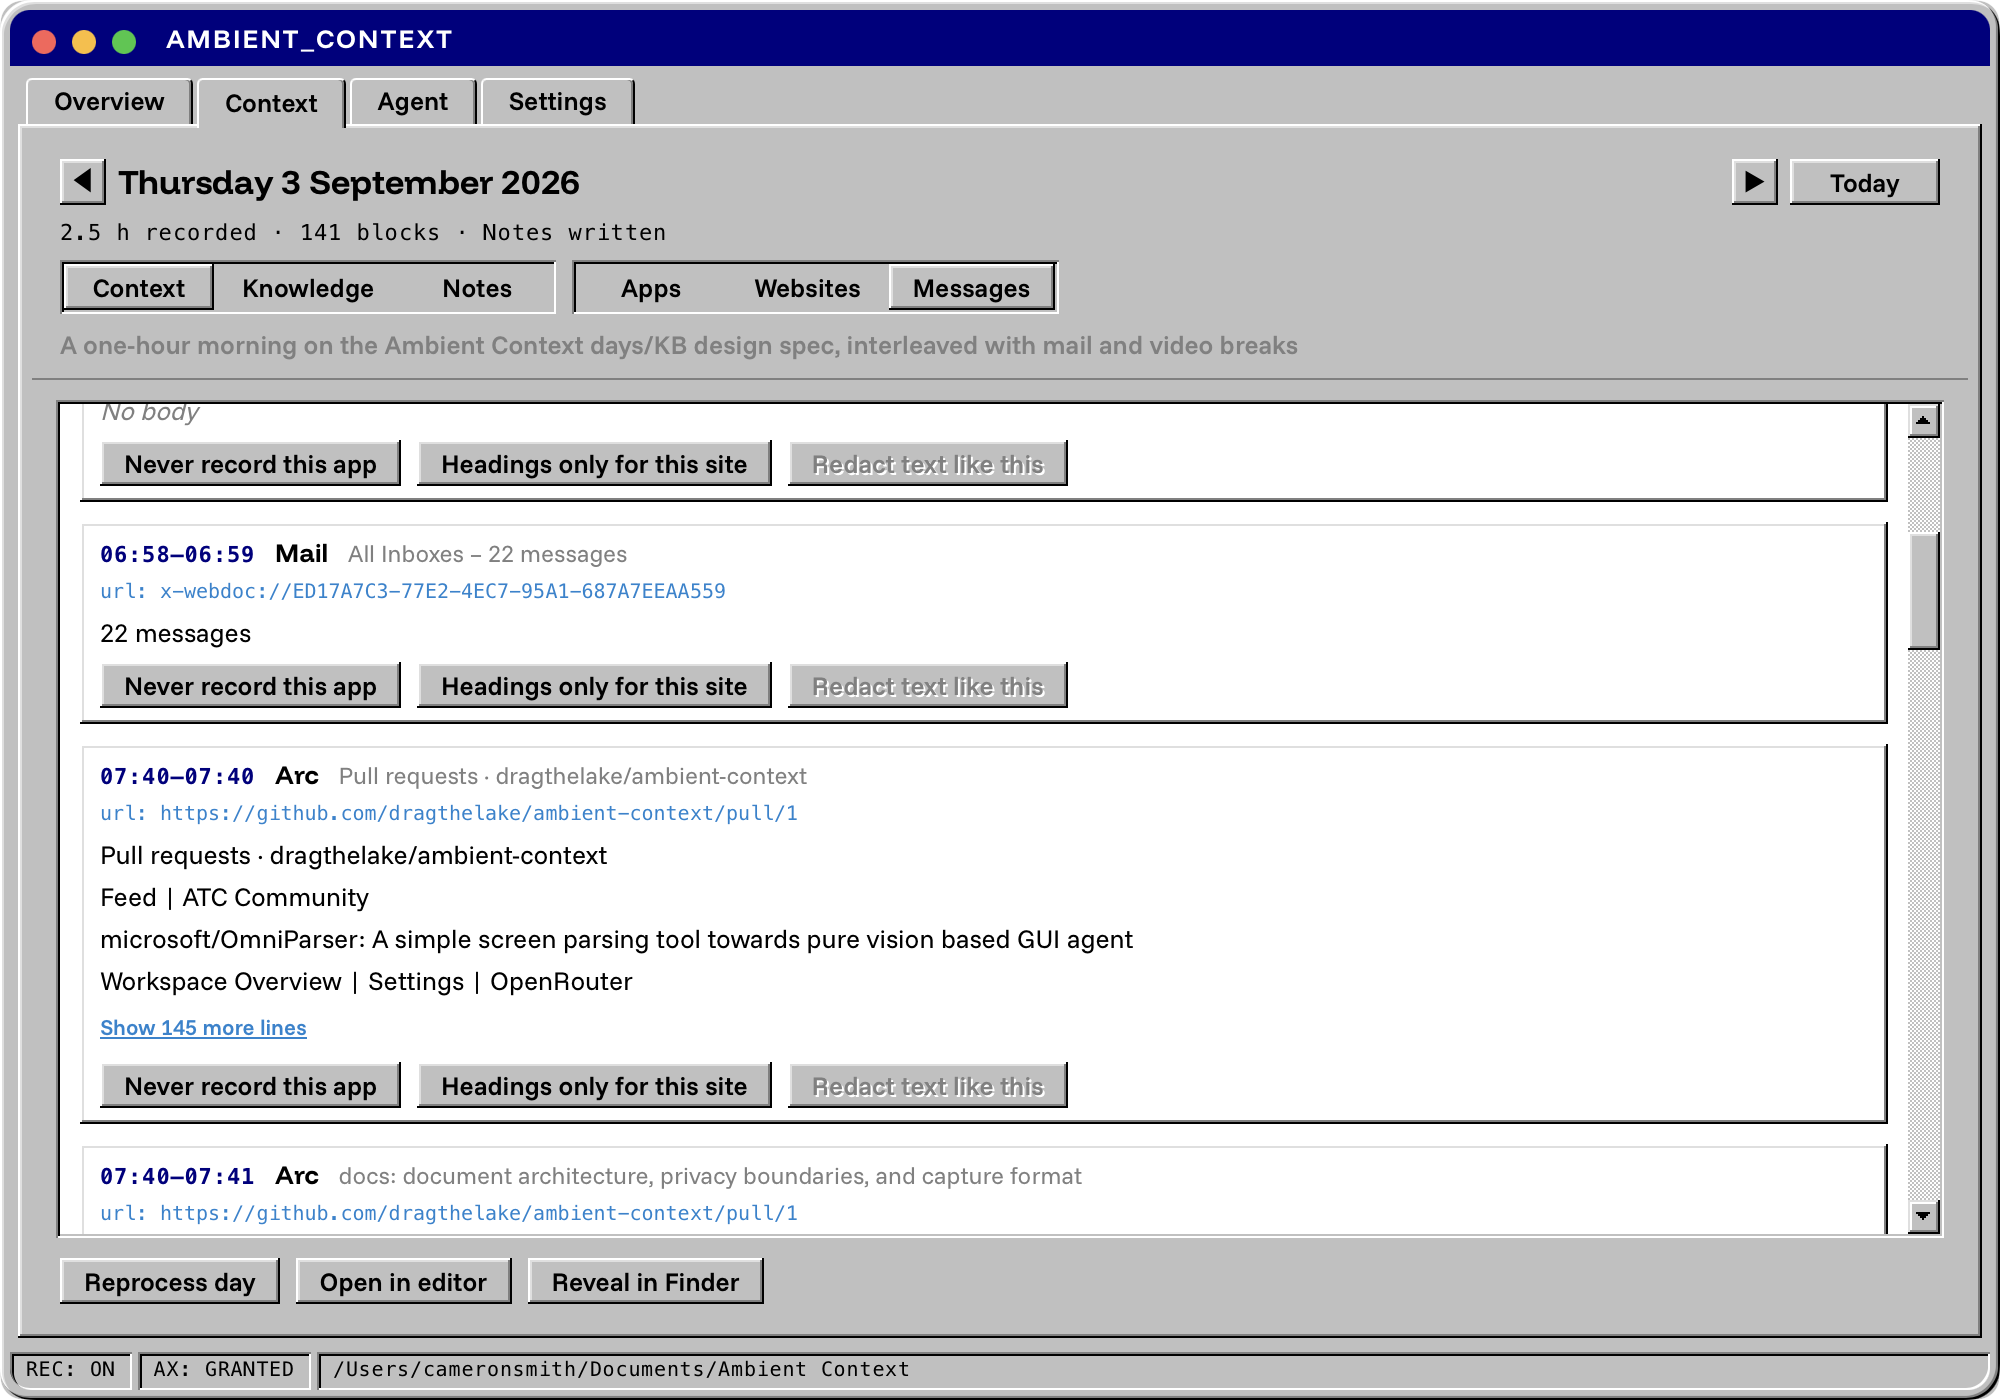
Task: Click scrollbar down arrow
Action: (1923, 1216)
